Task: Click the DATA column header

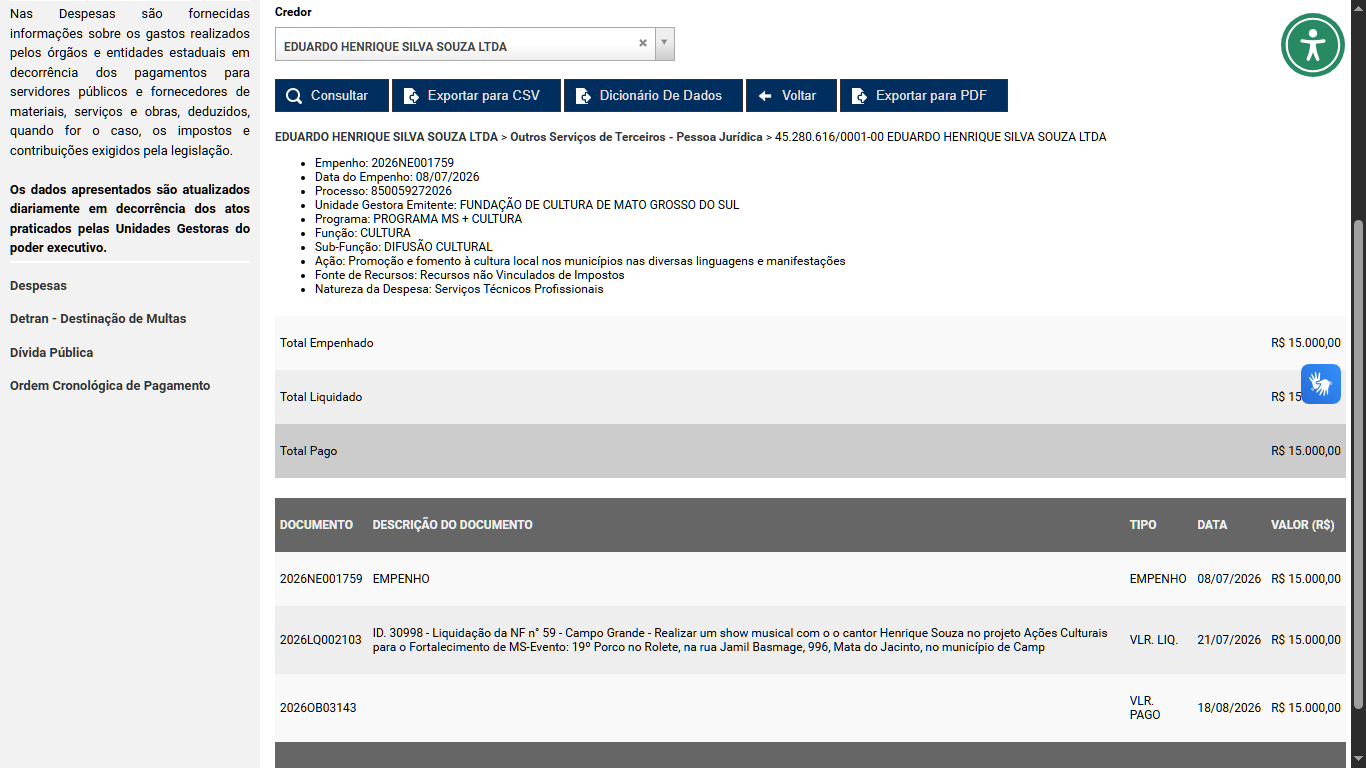Action: tap(1212, 525)
